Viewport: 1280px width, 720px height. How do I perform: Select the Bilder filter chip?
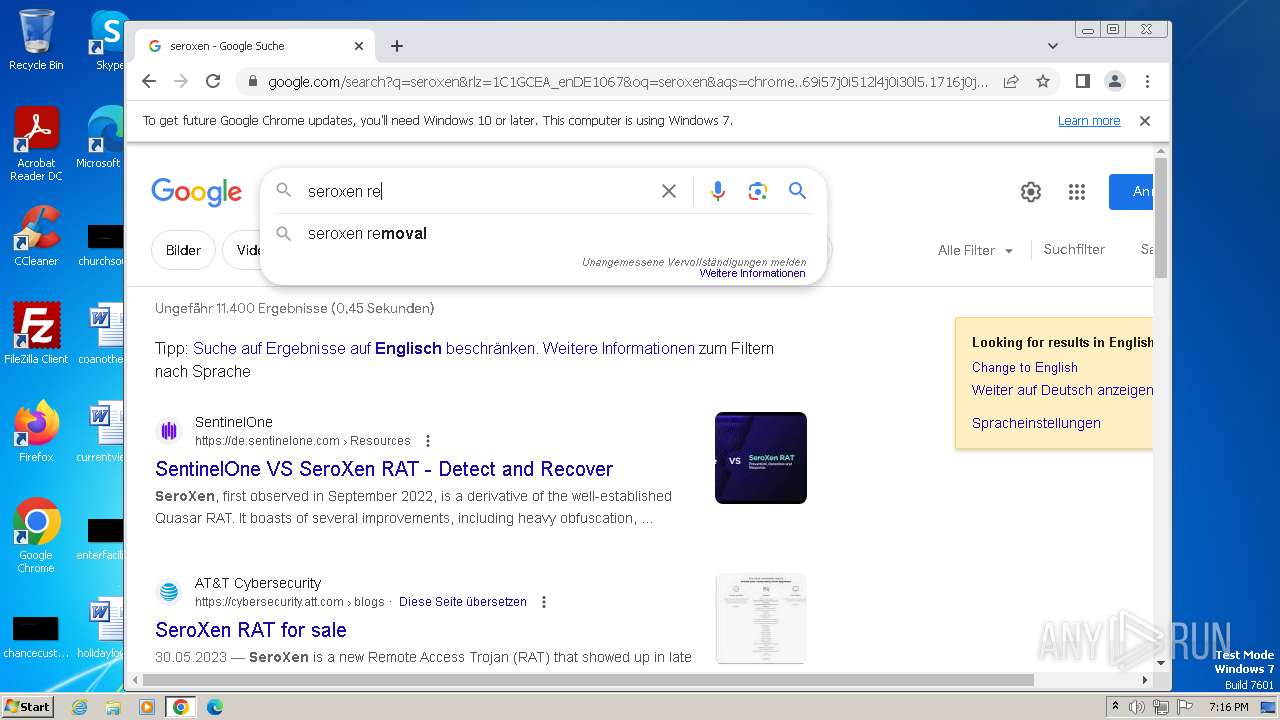pos(183,250)
